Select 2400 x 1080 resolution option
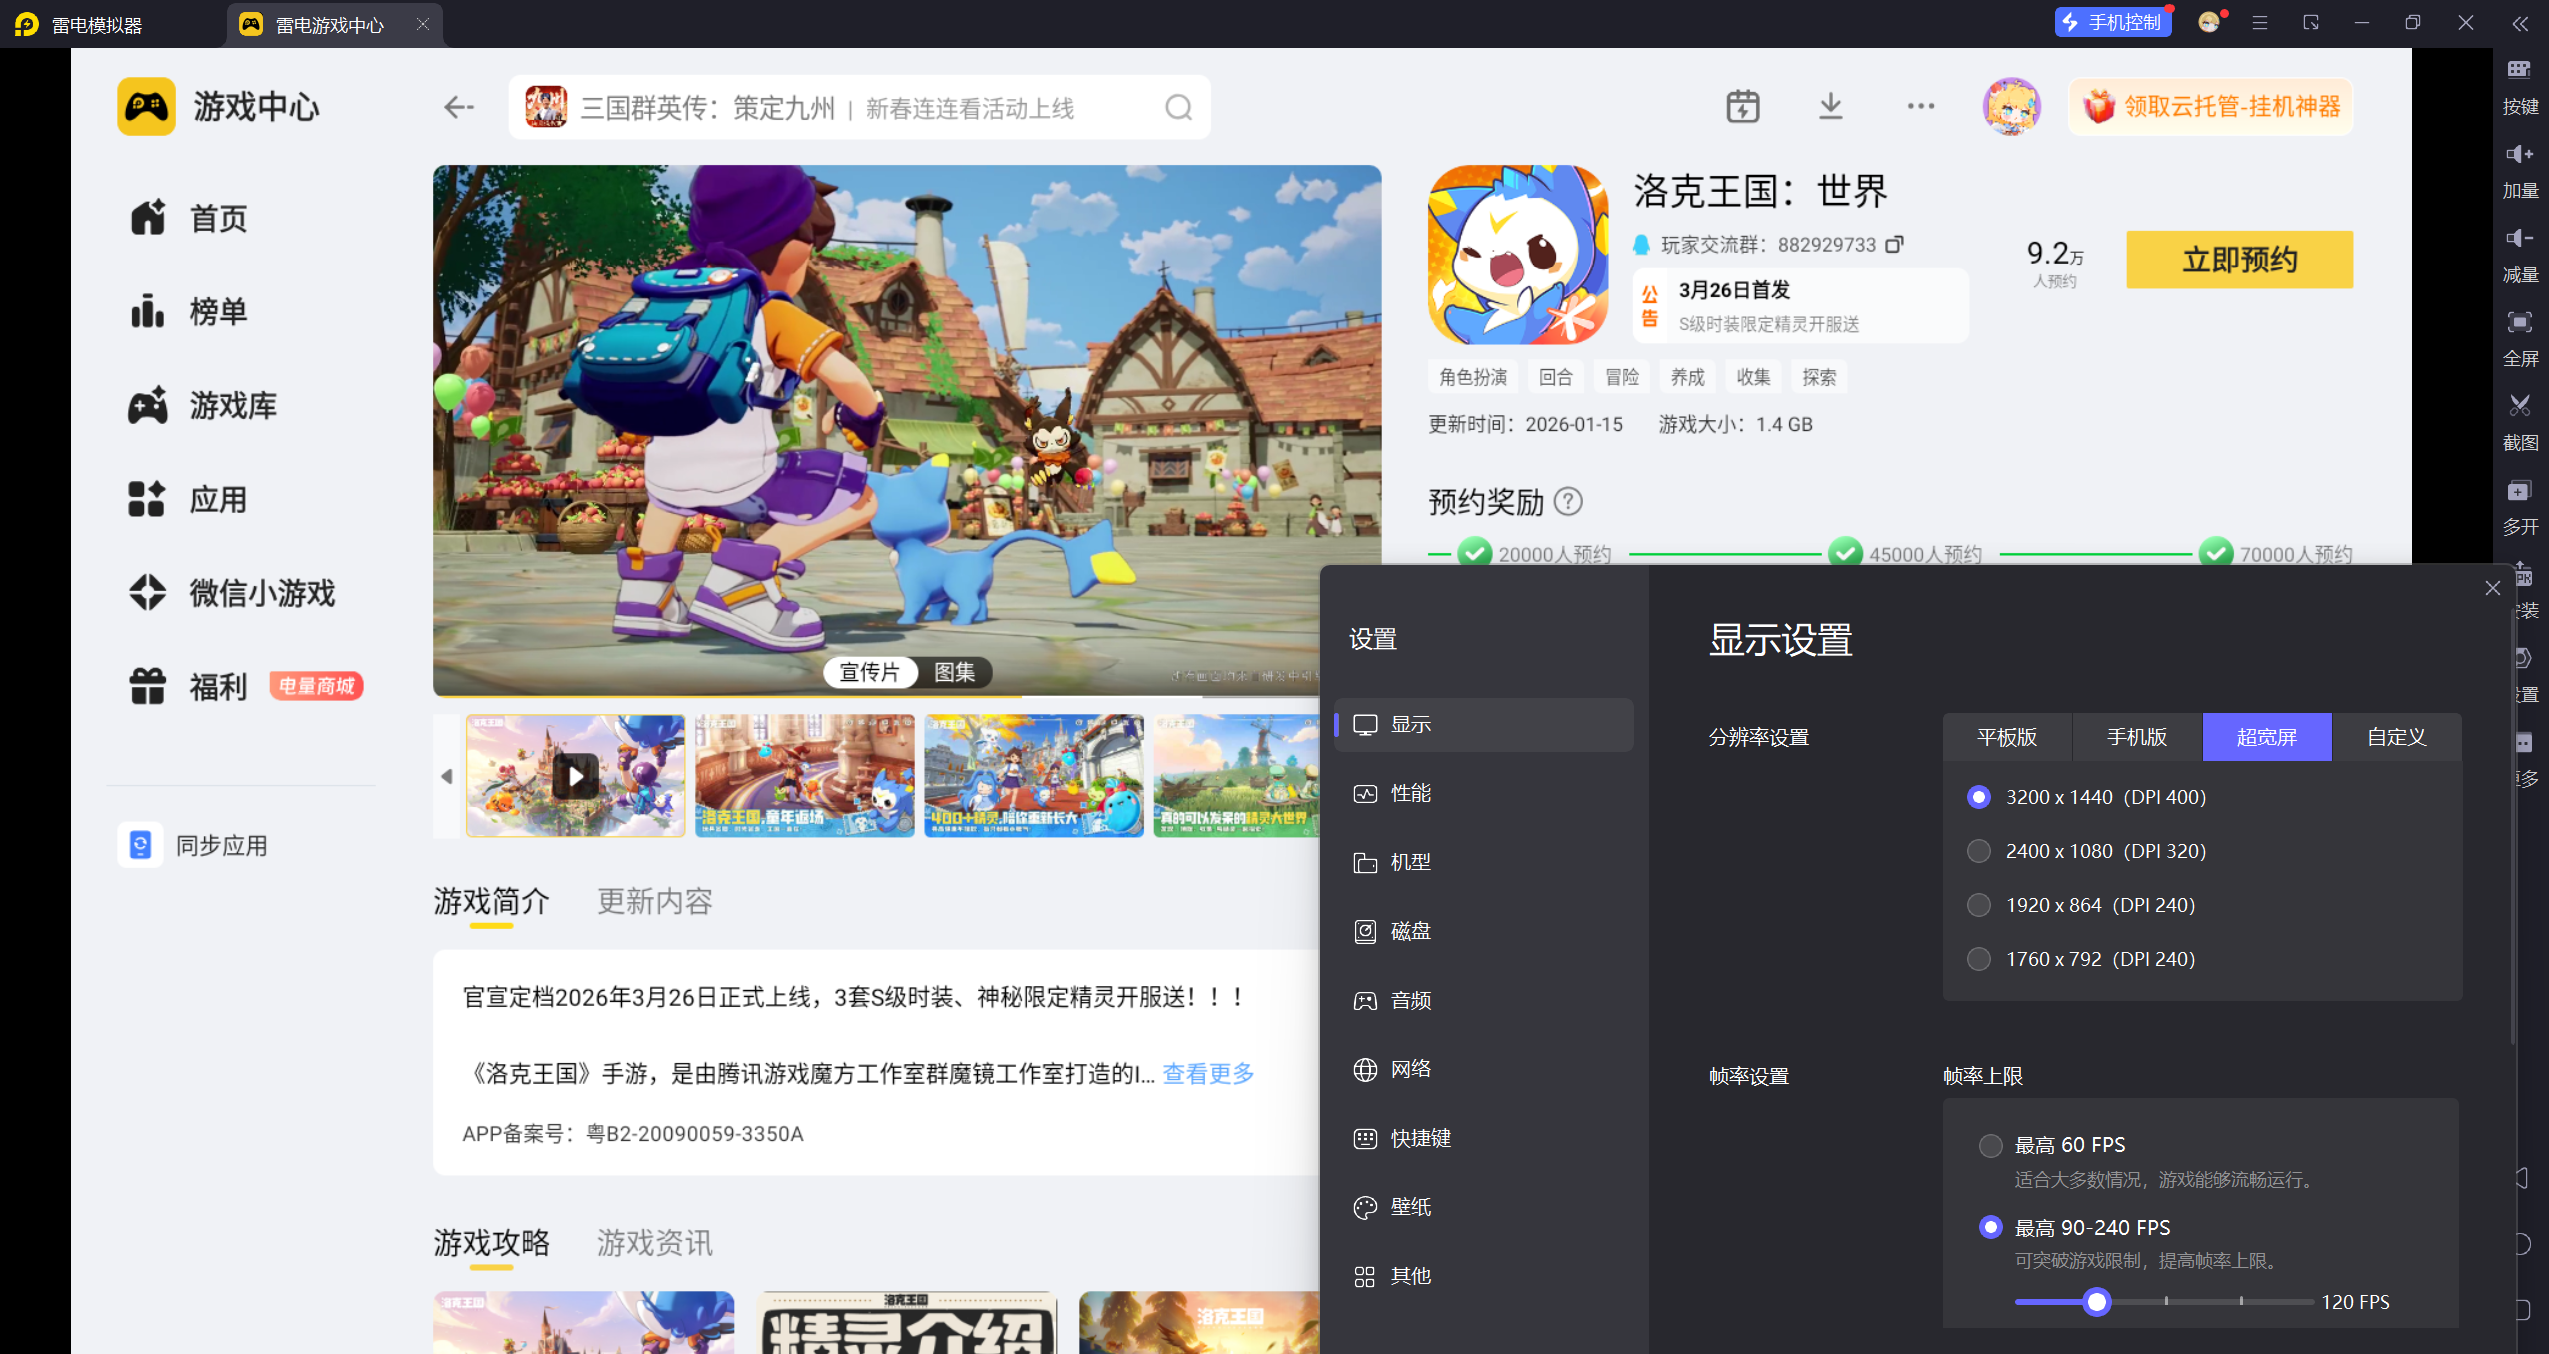The width and height of the screenshot is (2549, 1354). pyautogui.click(x=1978, y=851)
